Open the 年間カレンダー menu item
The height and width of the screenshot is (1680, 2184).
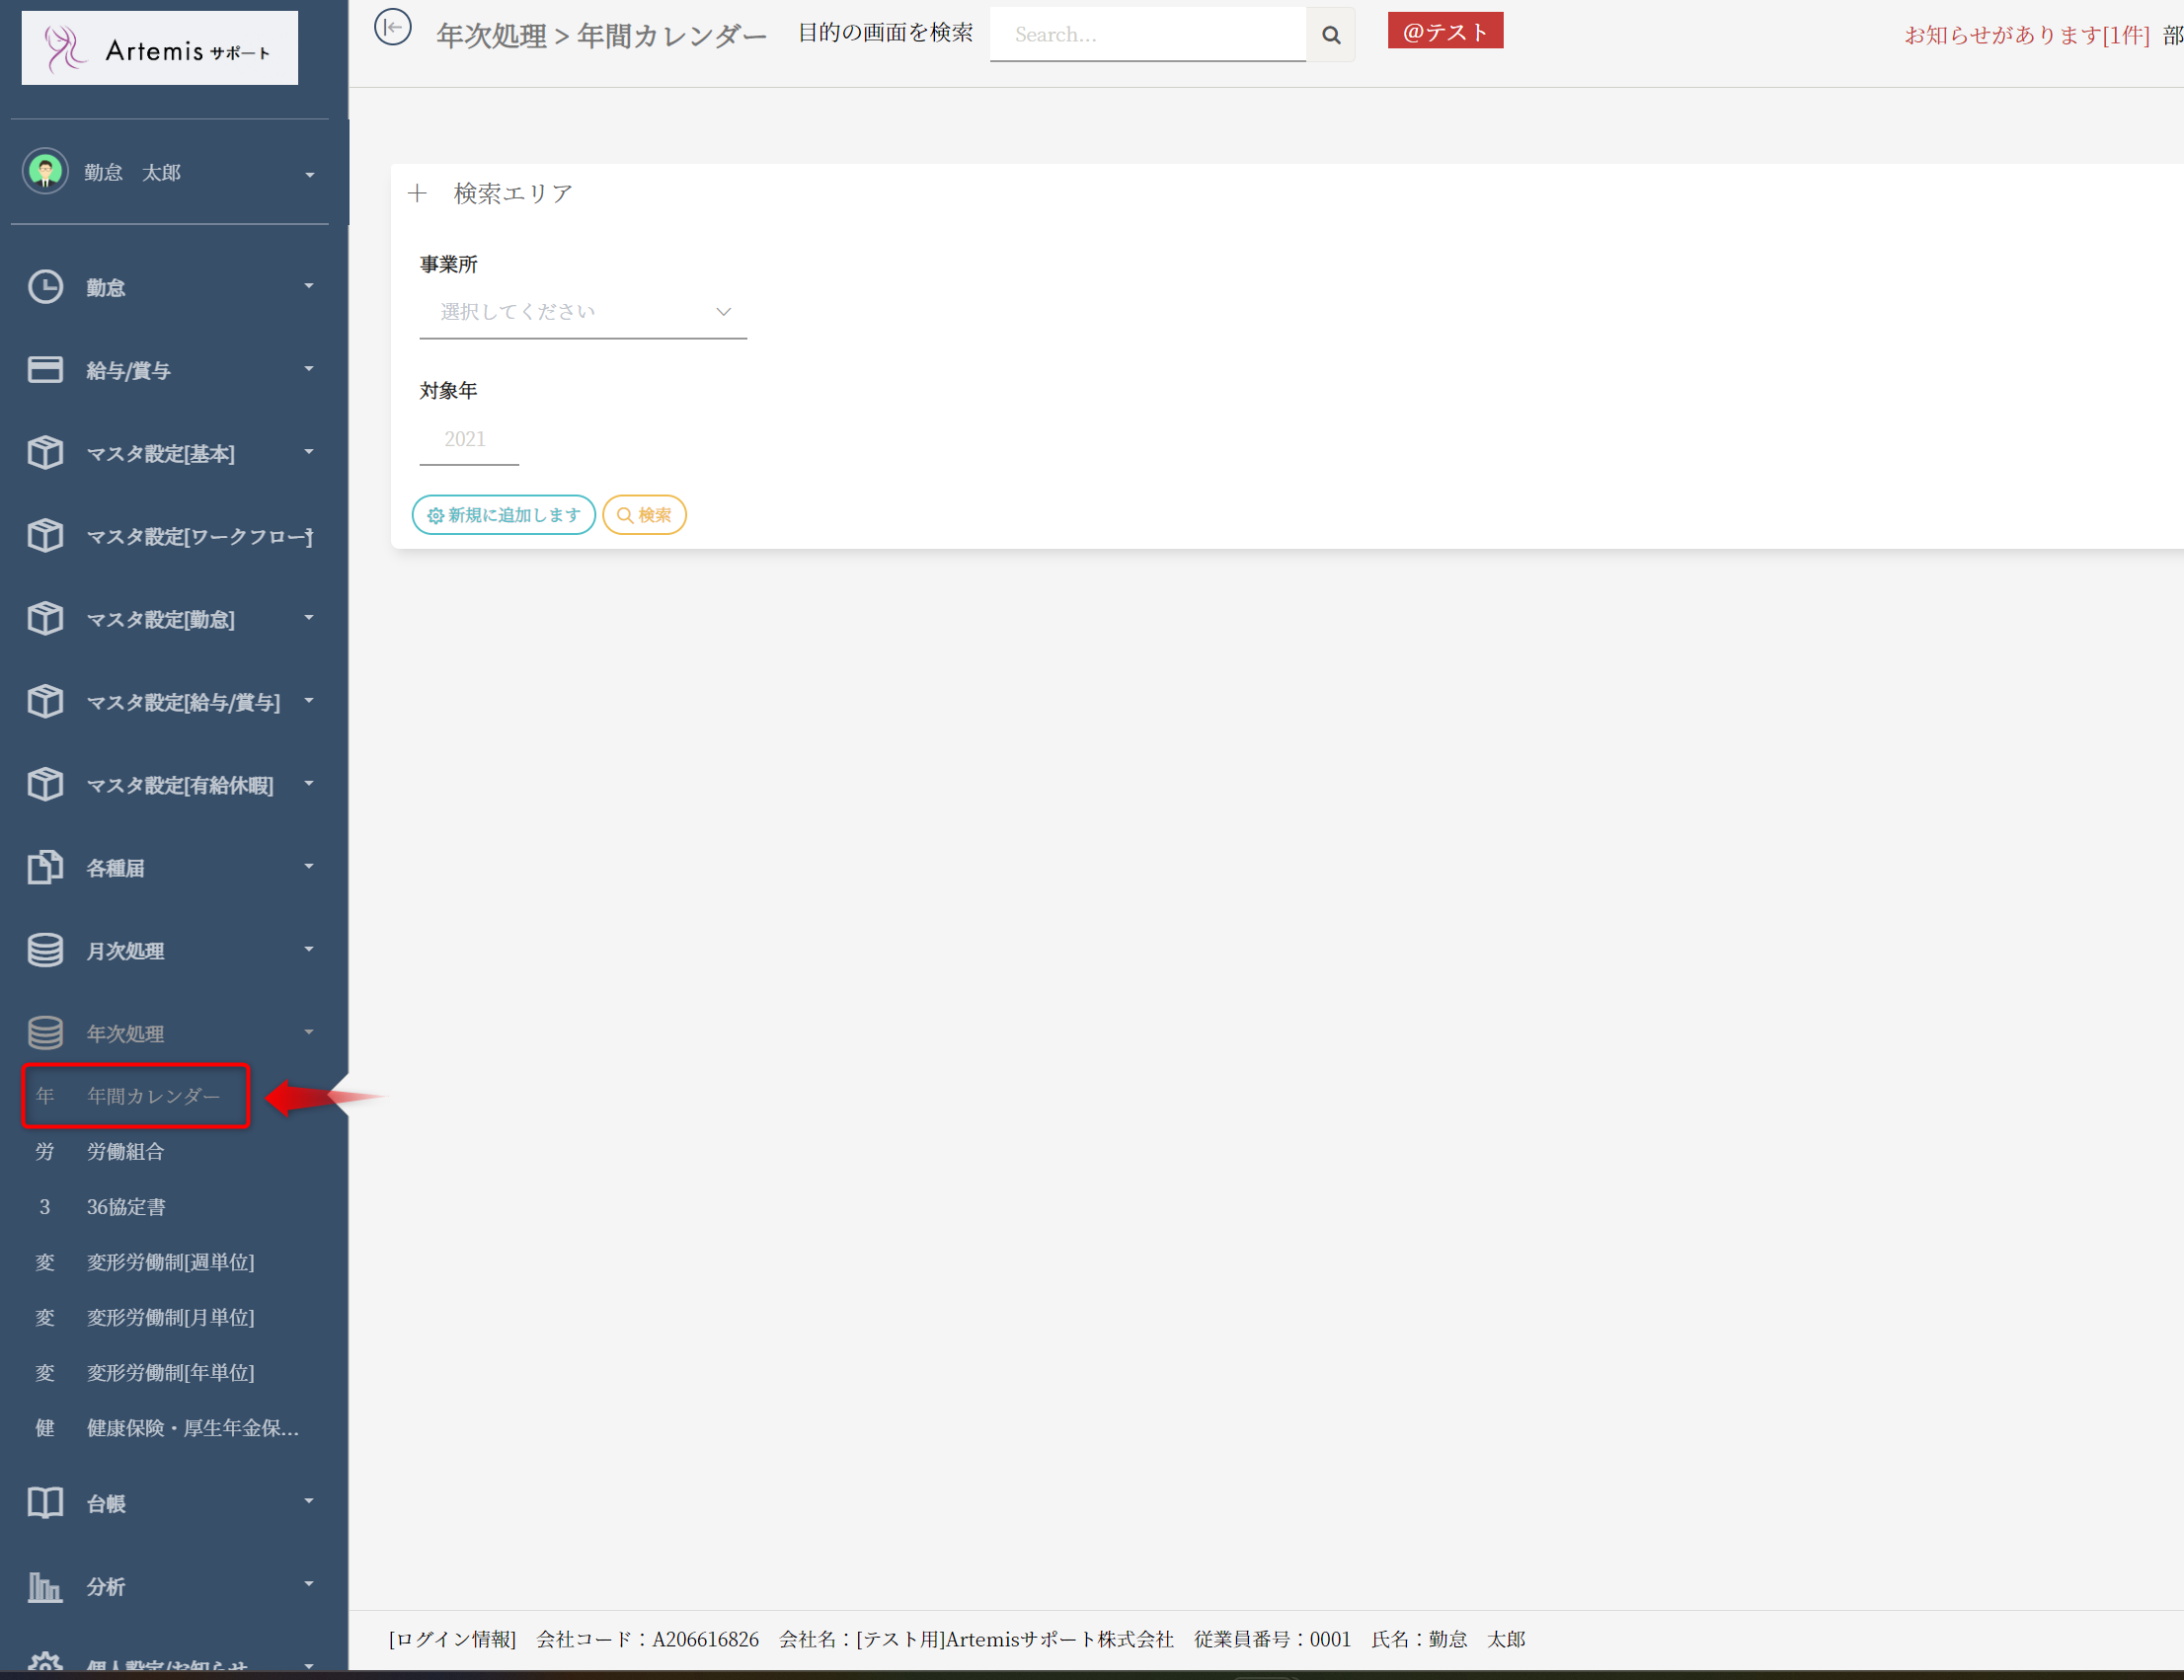(x=152, y=1096)
